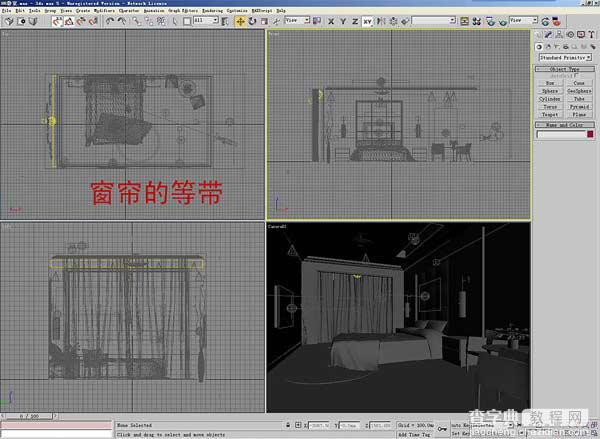Activate the Select and Move tool
Image resolution: width=600 pixels, height=439 pixels.
point(240,21)
